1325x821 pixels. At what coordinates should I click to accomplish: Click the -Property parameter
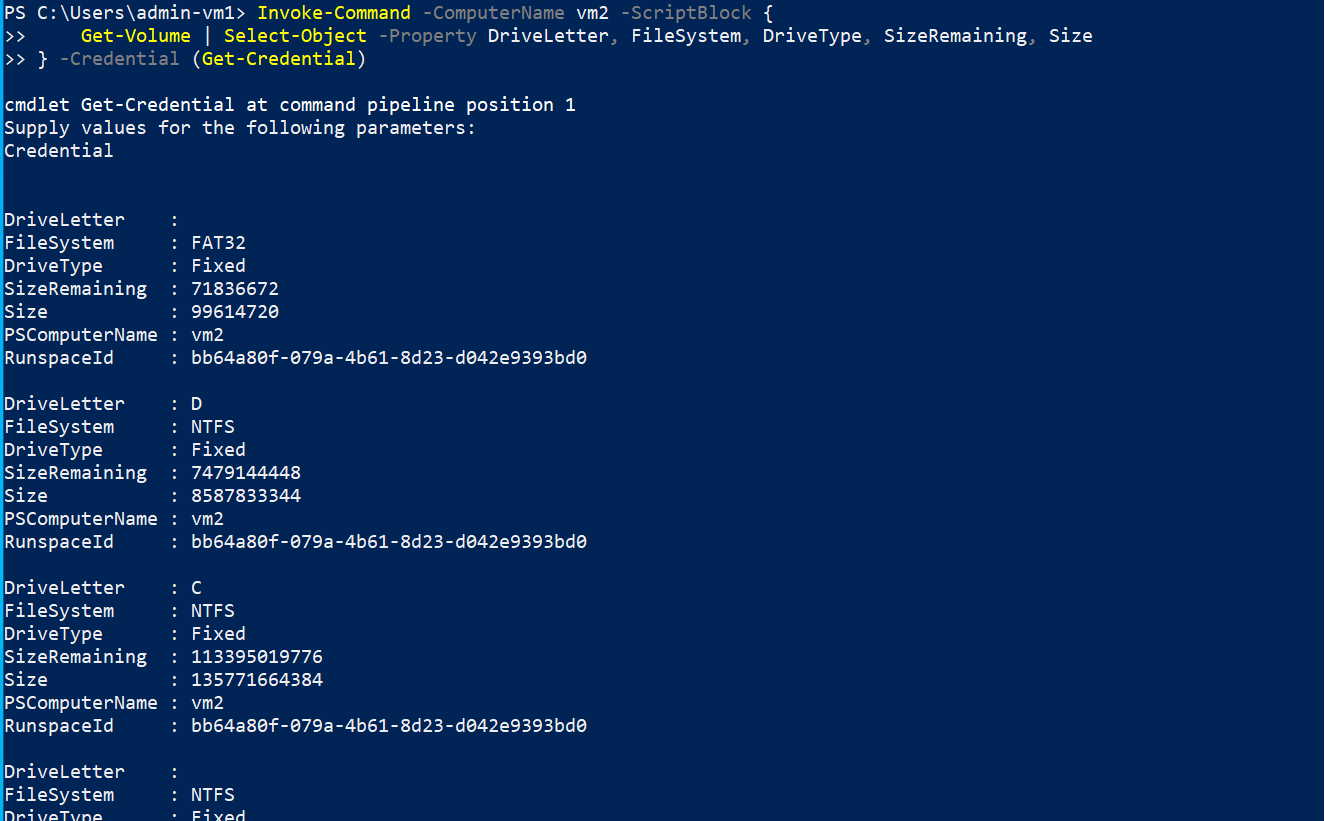[x=427, y=36]
